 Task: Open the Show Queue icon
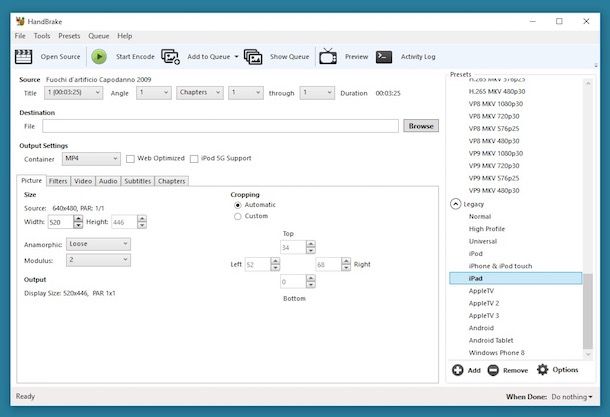253,57
